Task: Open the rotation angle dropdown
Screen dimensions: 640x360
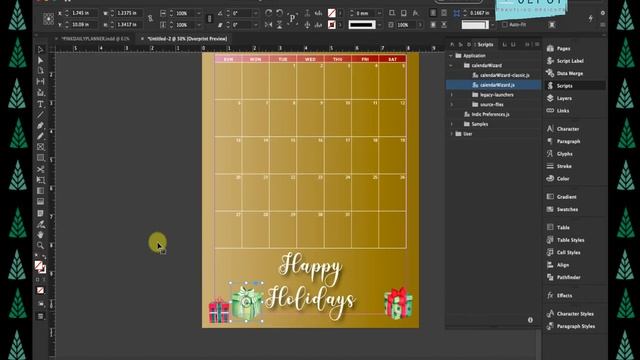Action: pos(256,13)
